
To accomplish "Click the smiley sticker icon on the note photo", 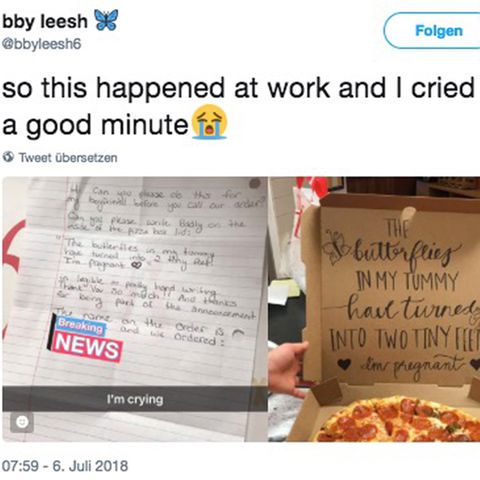I will (22, 422).
